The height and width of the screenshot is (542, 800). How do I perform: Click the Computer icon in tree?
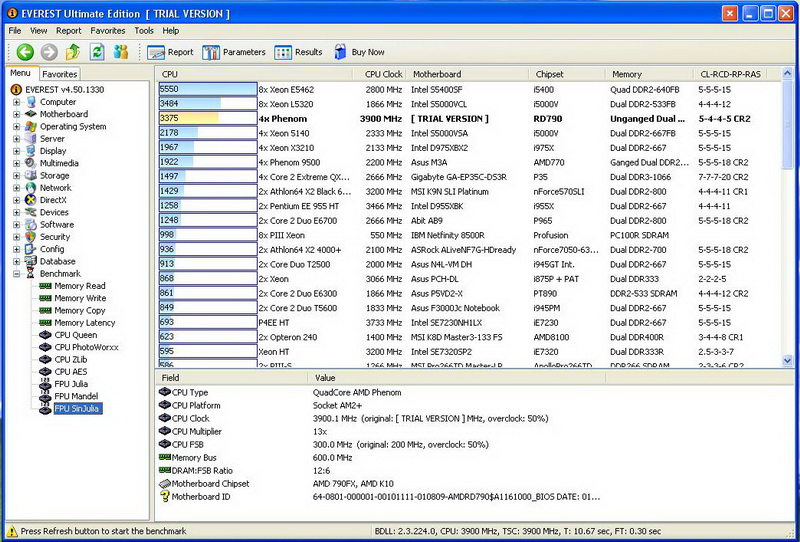click(31, 102)
